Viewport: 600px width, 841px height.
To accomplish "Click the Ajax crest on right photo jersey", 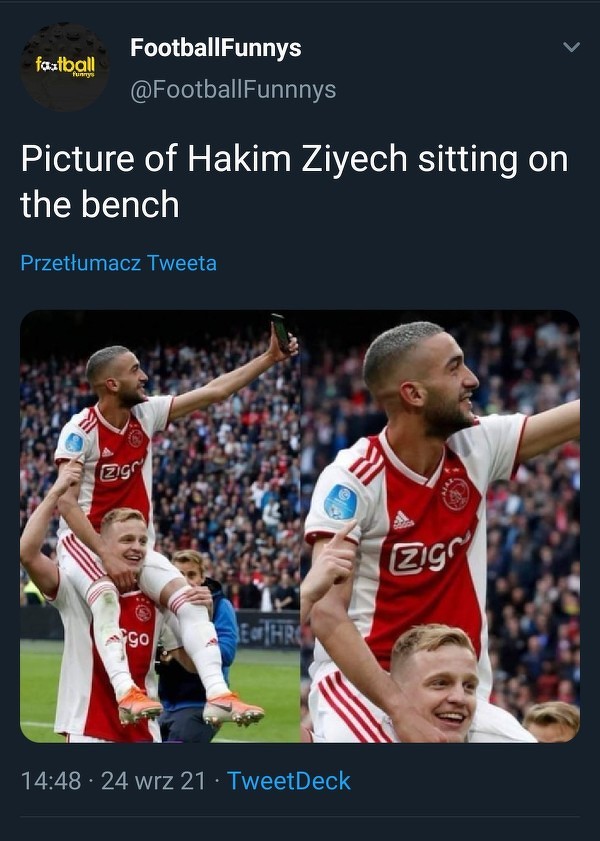I will pyautogui.click(x=456, y=494).
